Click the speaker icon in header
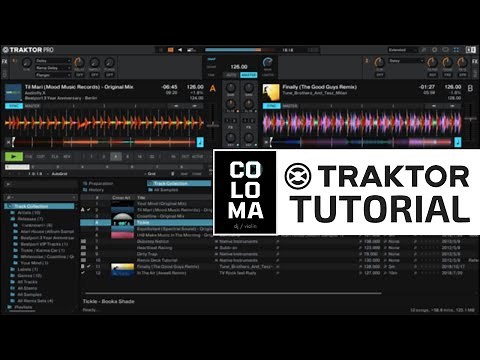Image resolution: width=480 pixels, height=360 pixels. (x=180, y=50)
